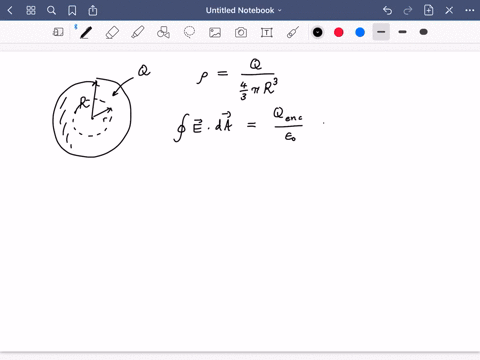
Task: Open the search tool
Action: click(x=51, y=11)
